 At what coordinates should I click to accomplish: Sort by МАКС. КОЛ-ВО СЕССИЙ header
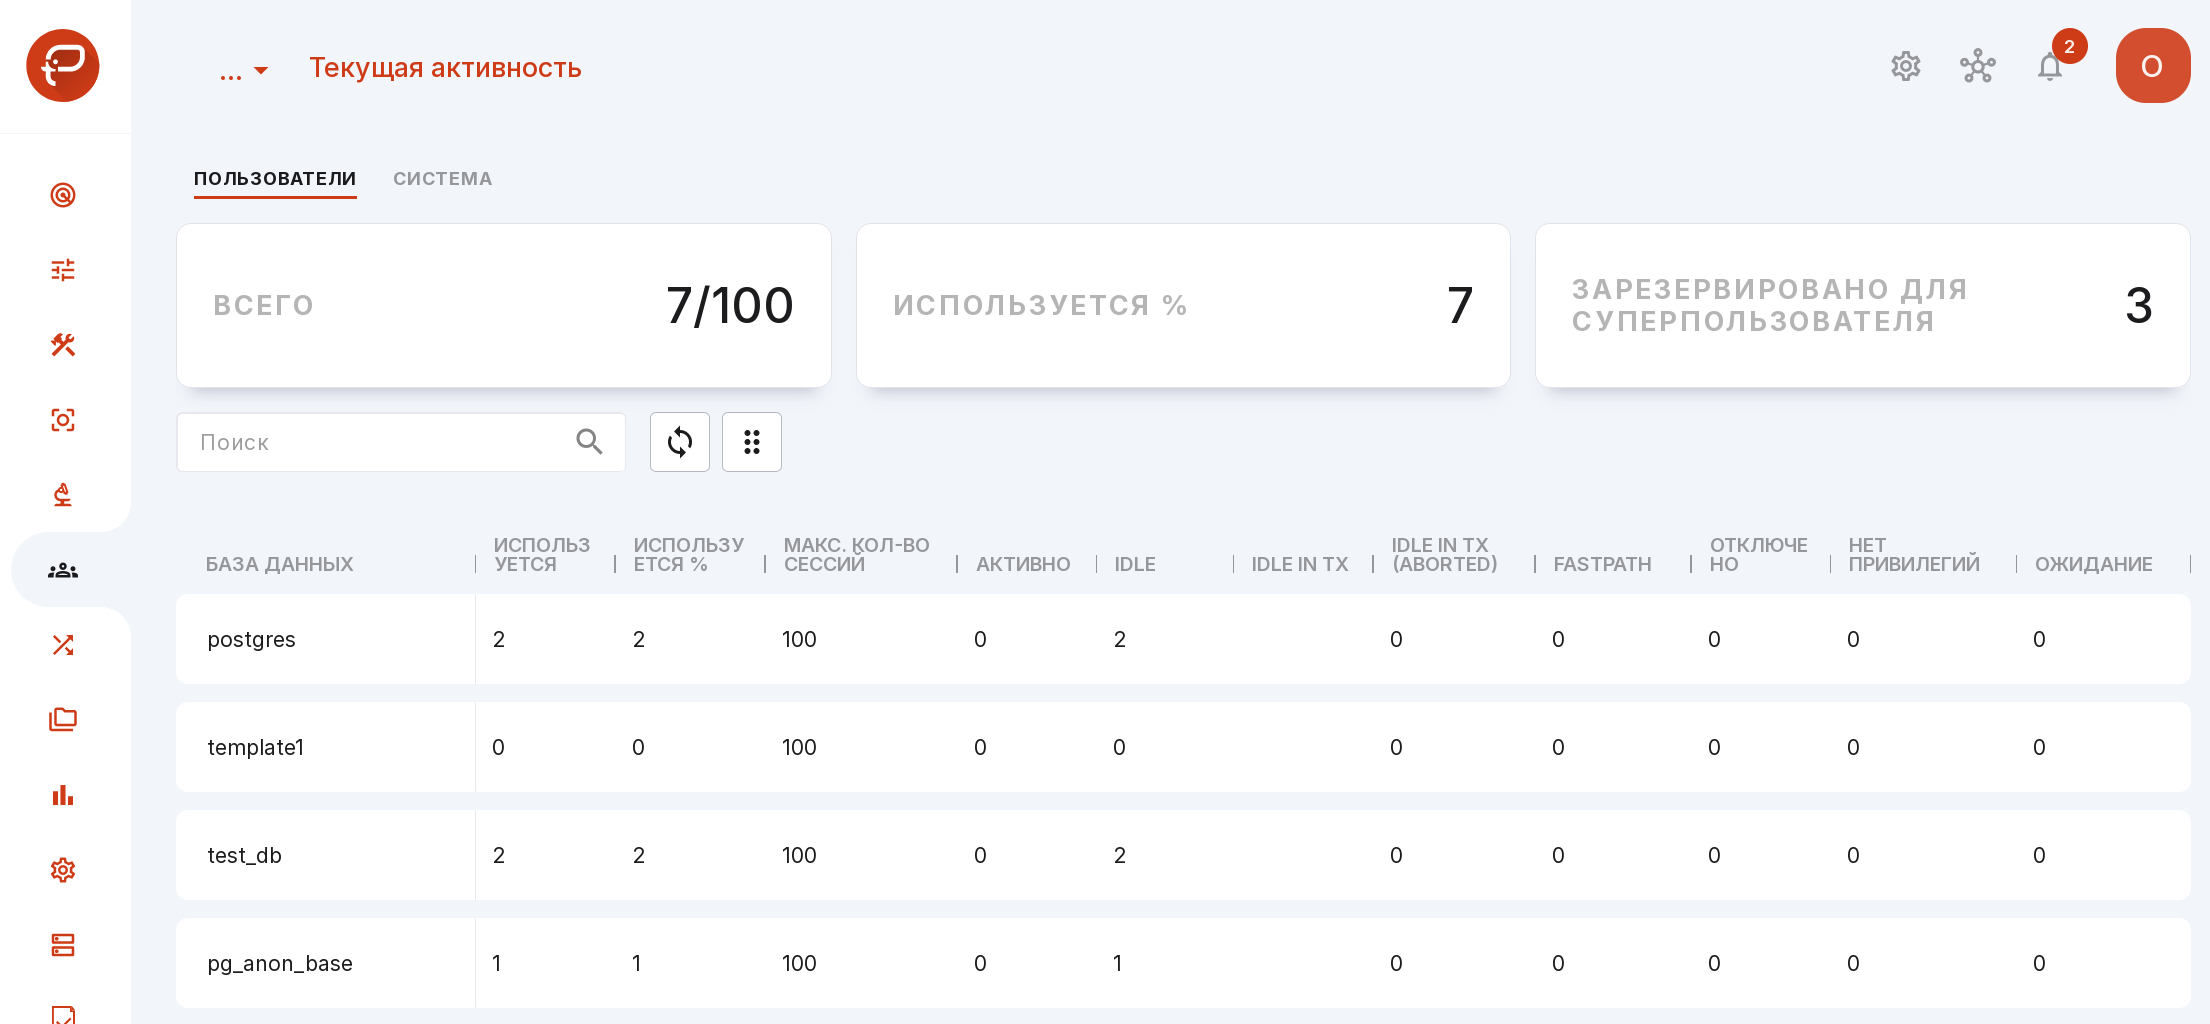click(856, 555)
